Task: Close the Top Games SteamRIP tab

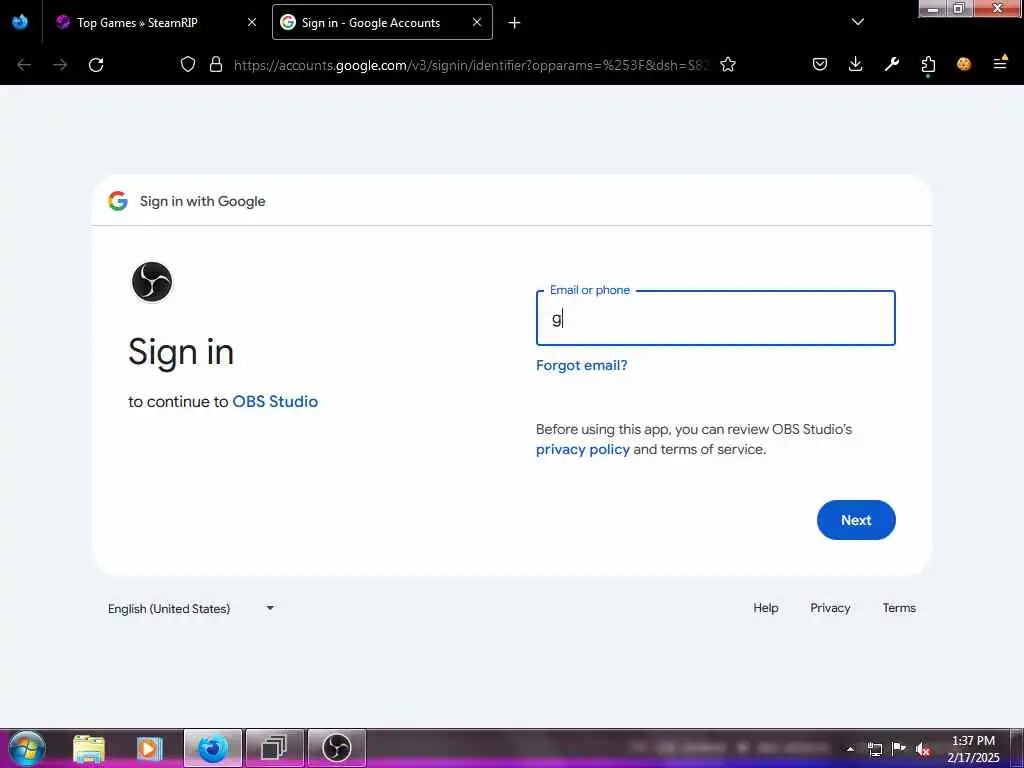Action: pos(252,22)
